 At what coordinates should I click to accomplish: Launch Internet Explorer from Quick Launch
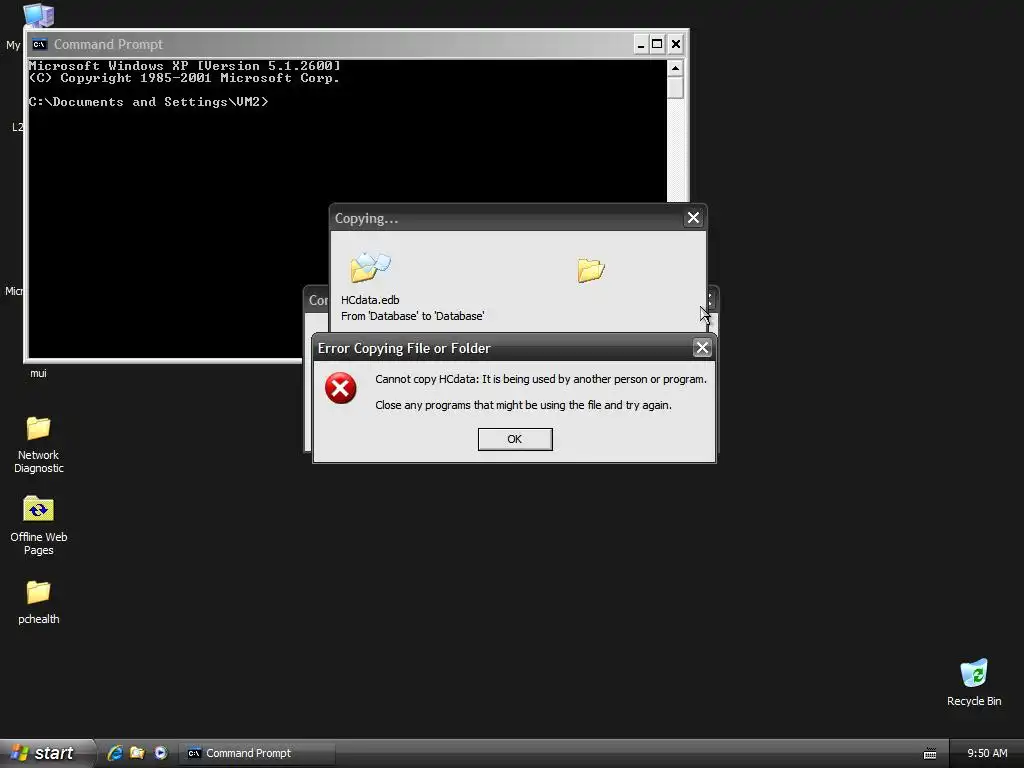point(115,753)
